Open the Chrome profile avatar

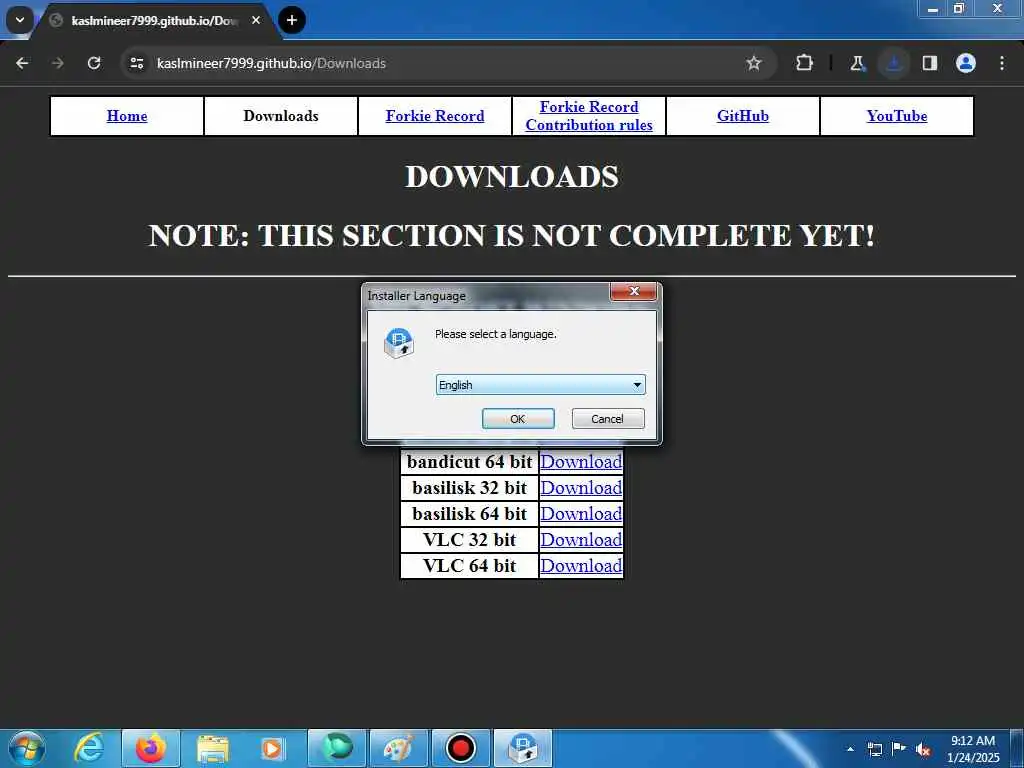(x=966, y=63)
